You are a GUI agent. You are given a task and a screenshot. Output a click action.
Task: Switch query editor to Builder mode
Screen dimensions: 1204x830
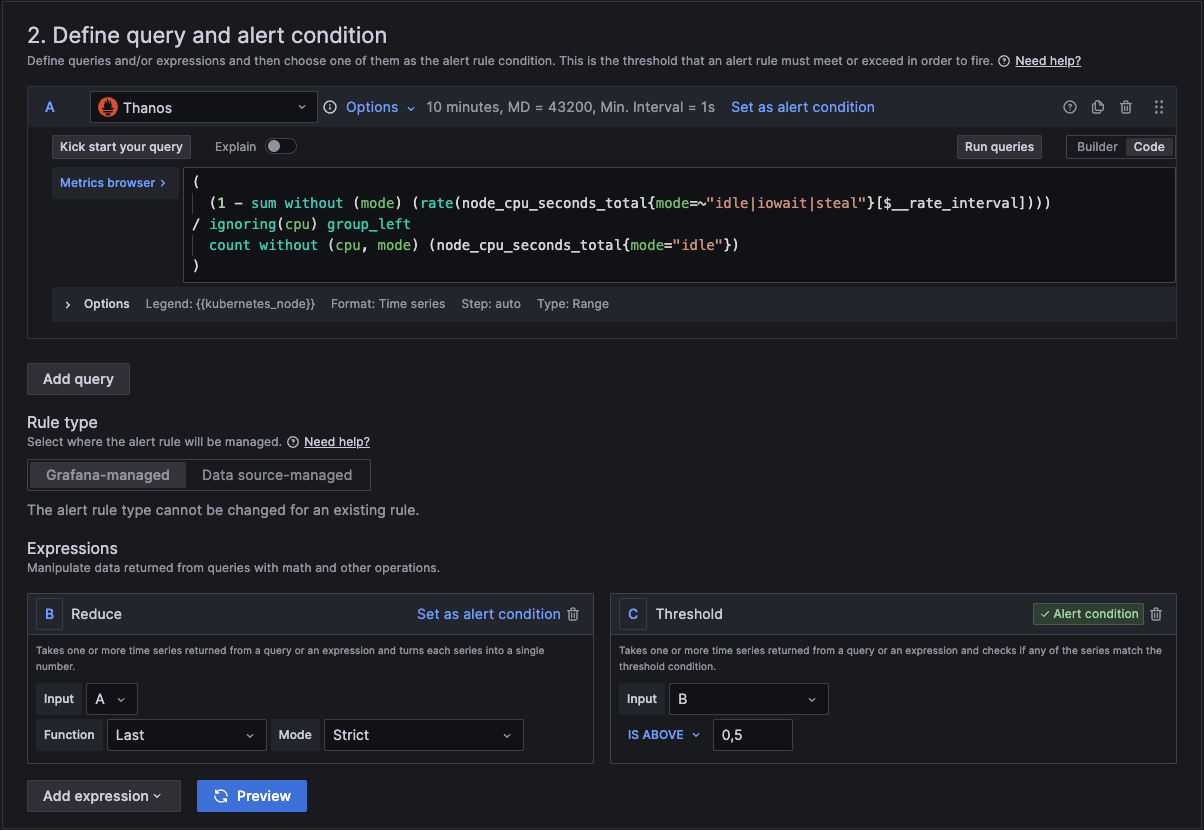1097,147
